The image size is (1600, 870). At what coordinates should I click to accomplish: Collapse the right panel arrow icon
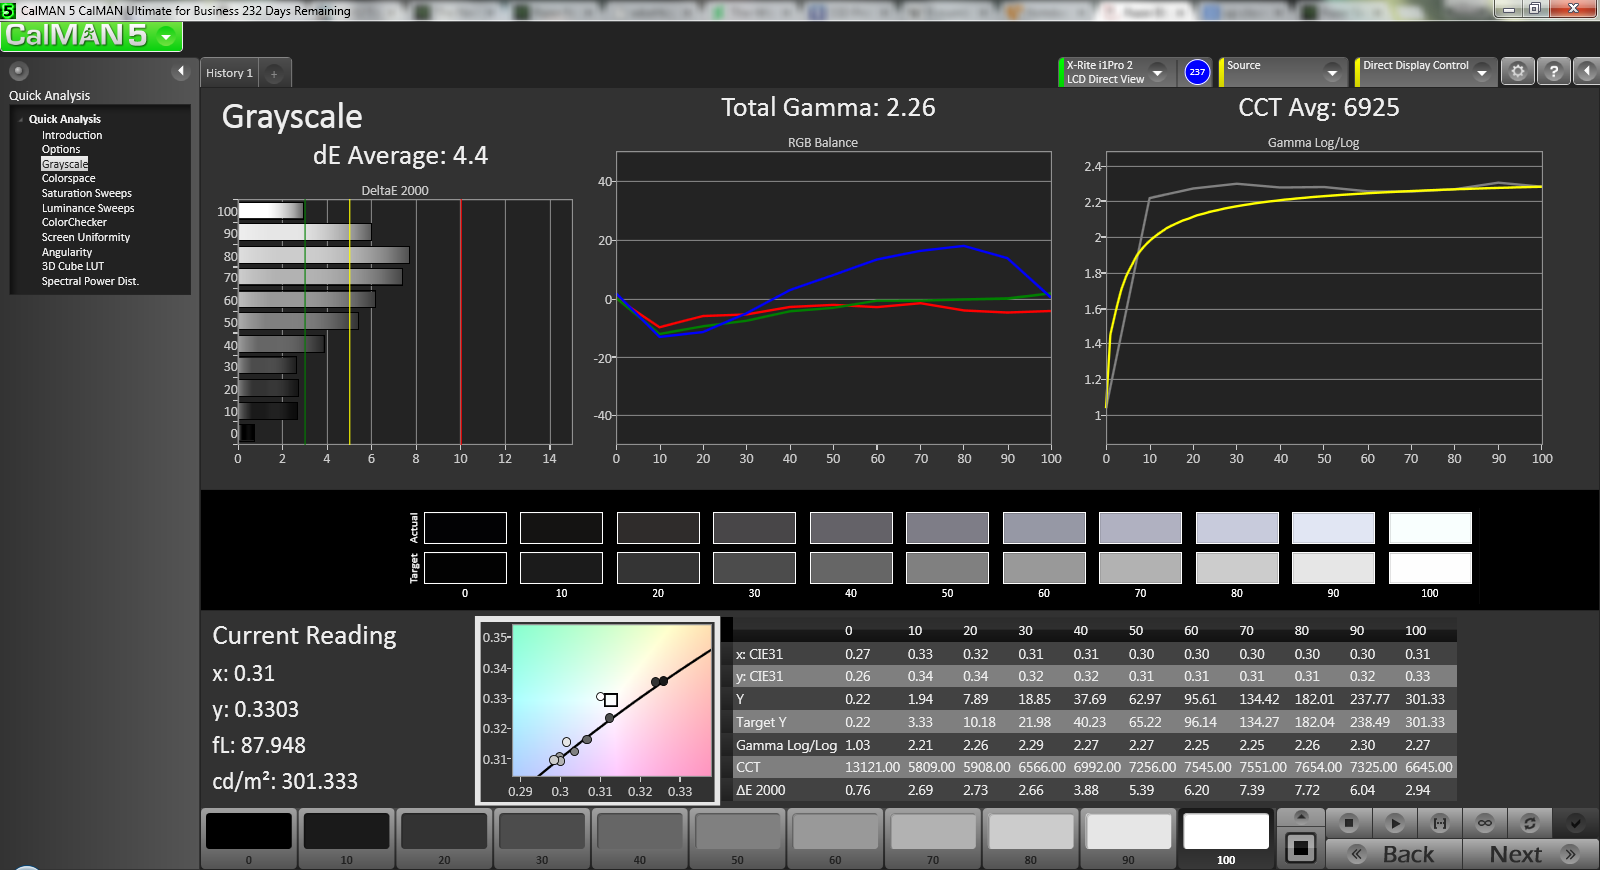click(x=1586, y=72)
